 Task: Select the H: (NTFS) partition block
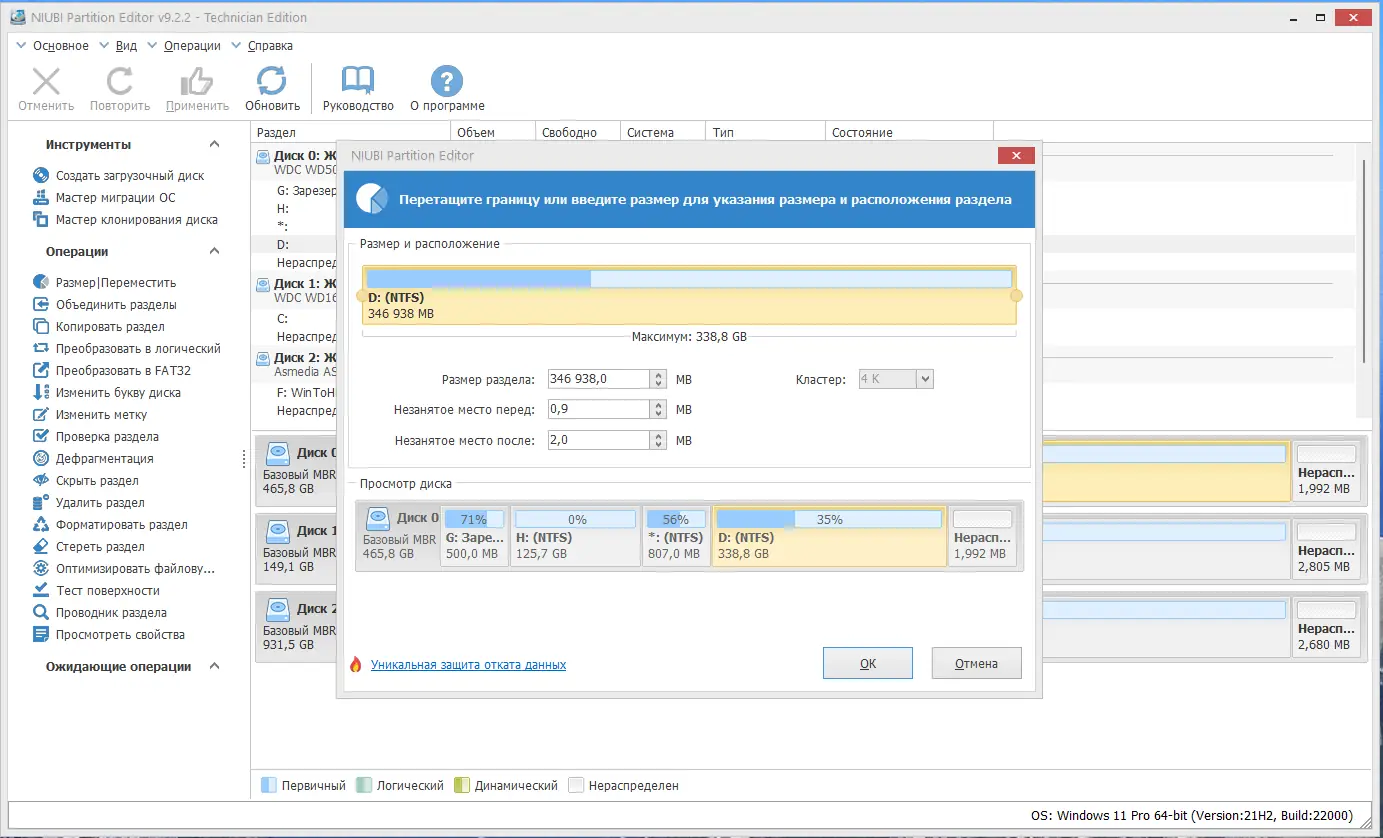575,537
